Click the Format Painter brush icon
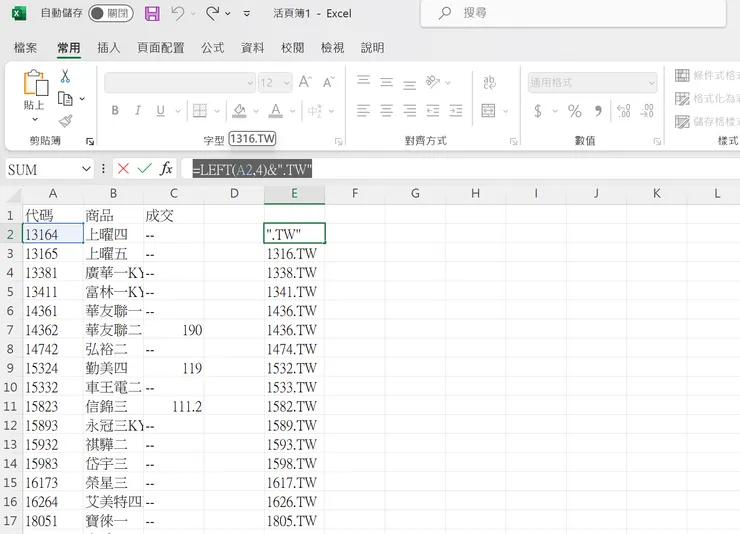This screenshot has height=534, width=740. (x=65, y=120)
